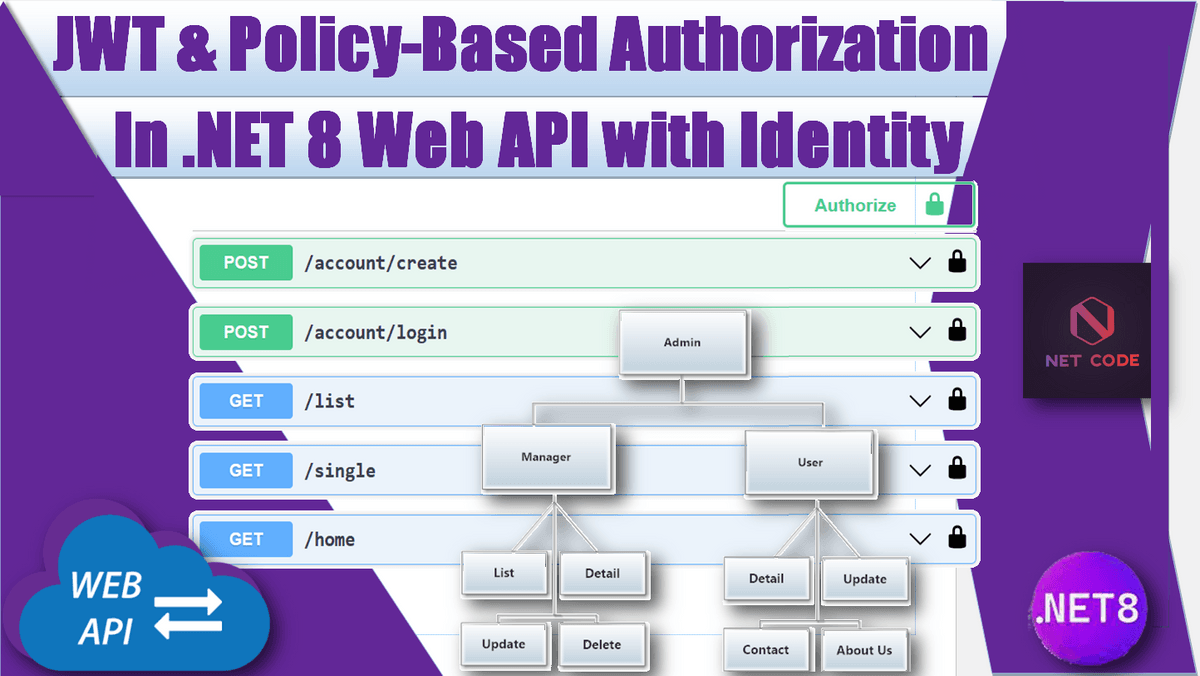
Task: Click the lock icon on /account/create row
Action: point(957,263)
